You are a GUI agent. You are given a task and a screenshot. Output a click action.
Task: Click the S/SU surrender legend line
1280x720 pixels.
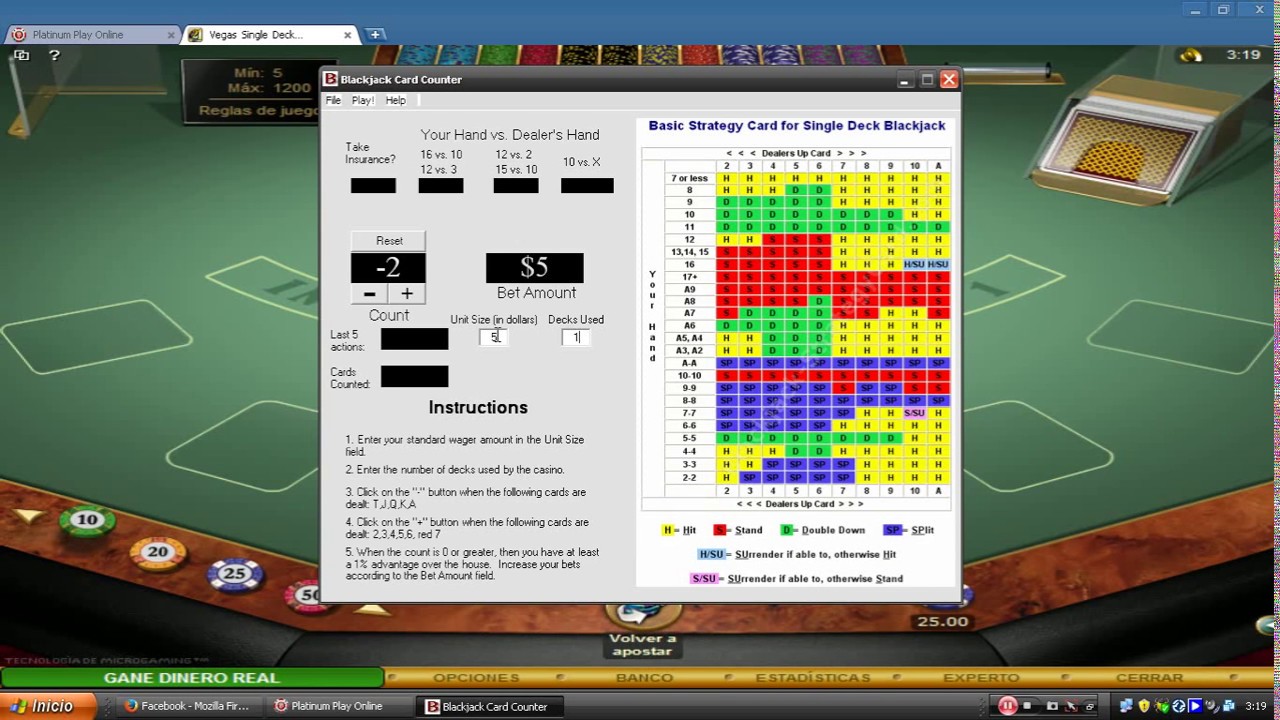(797, 578)
